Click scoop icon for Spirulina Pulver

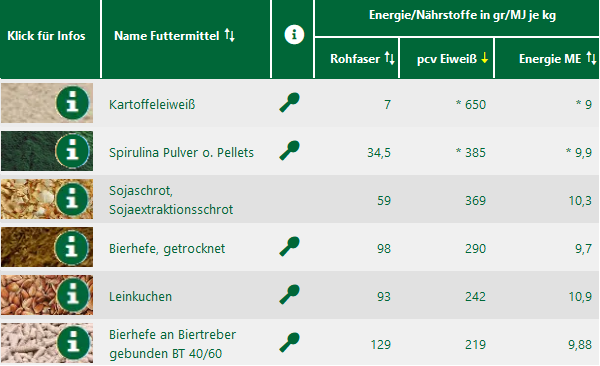click(290, 150)
